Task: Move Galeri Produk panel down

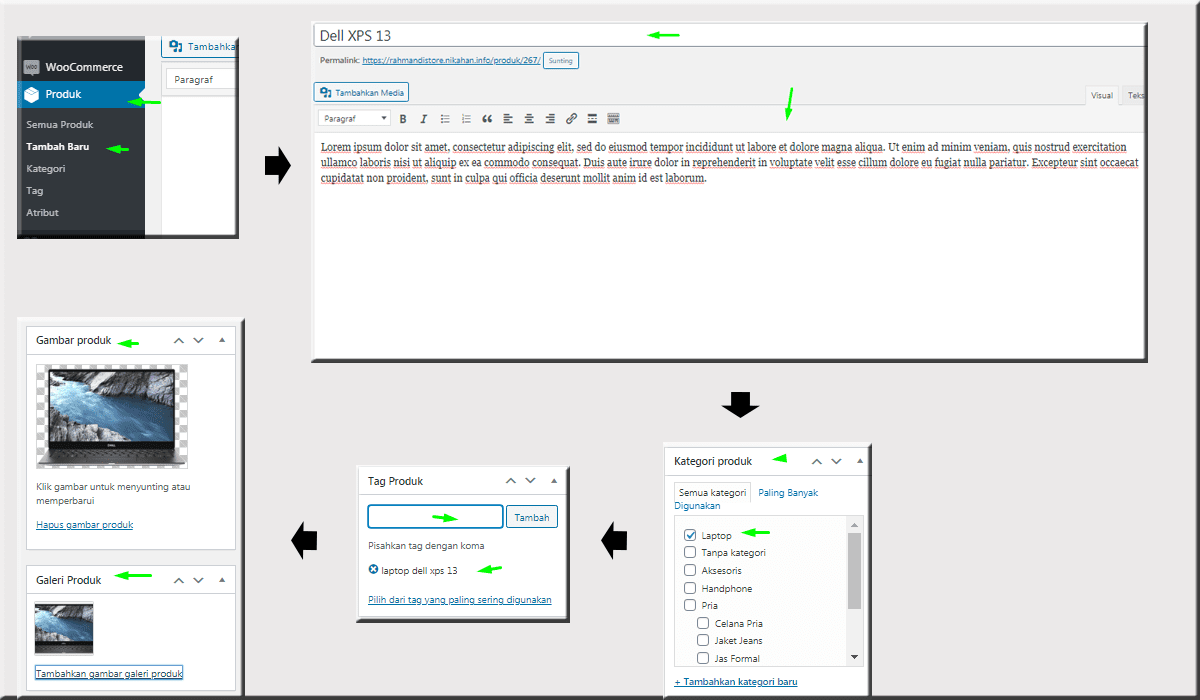Action: coord(198,580)
